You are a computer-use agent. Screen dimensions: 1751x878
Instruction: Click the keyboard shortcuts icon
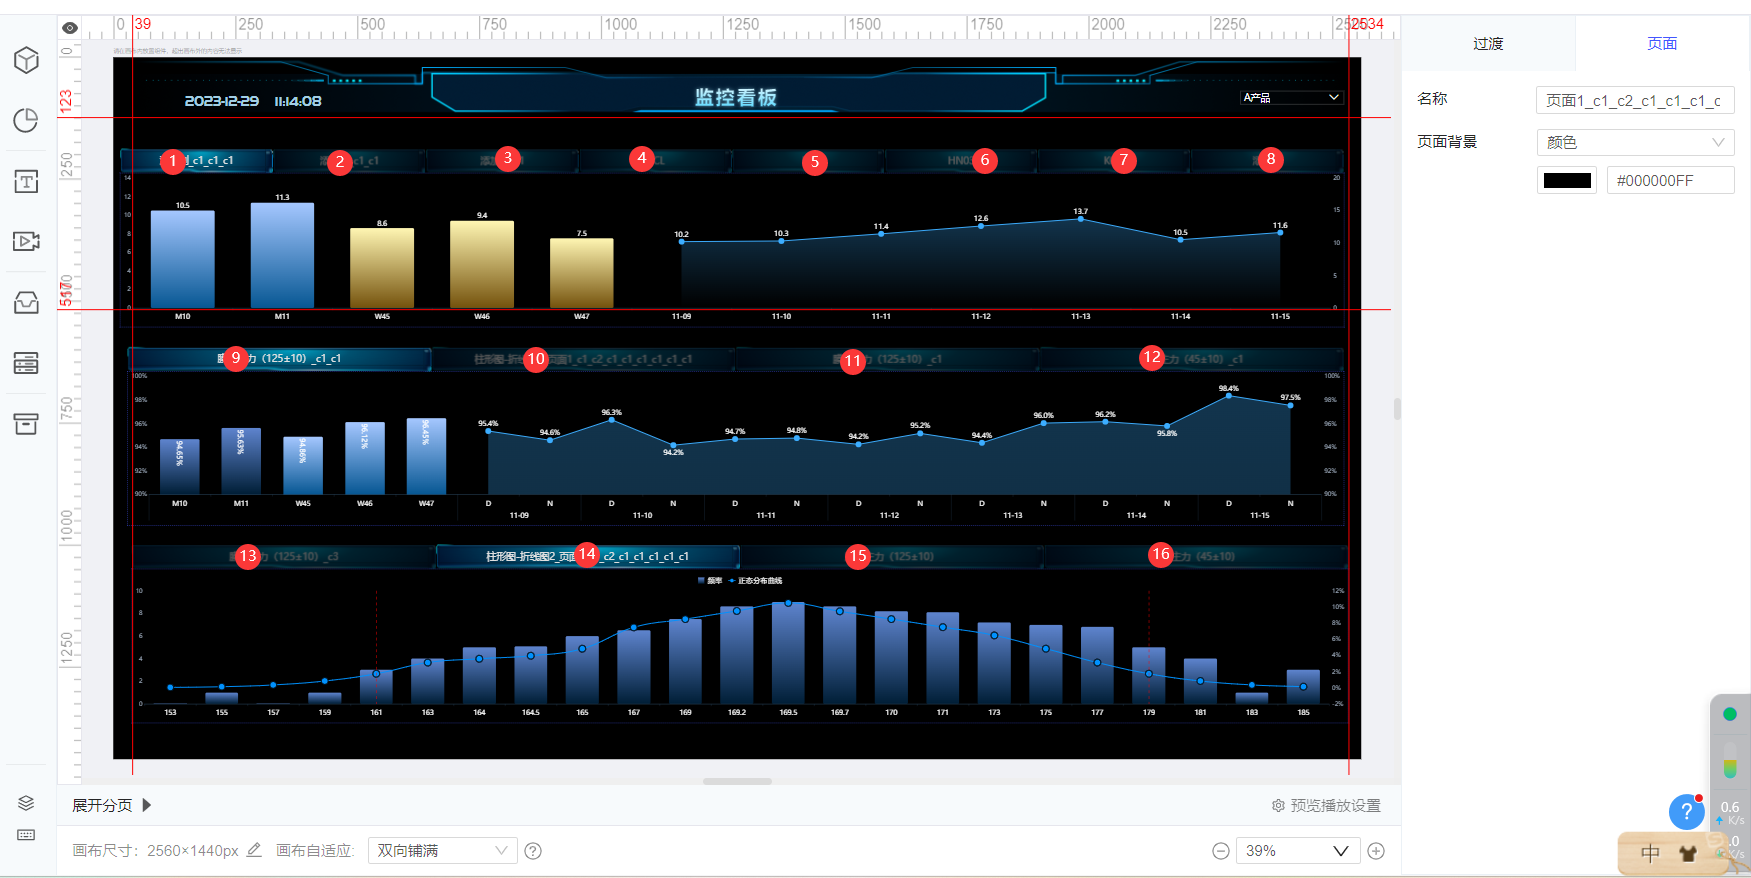(26, 835)
